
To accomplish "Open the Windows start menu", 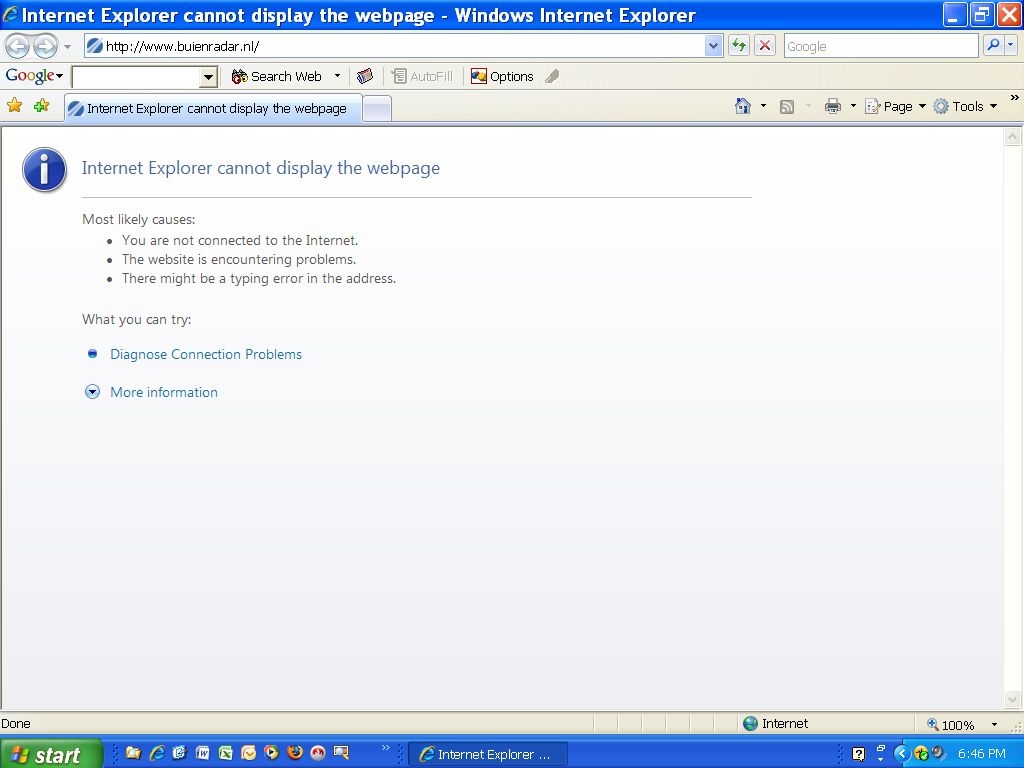I will click(x=51, y=754).
